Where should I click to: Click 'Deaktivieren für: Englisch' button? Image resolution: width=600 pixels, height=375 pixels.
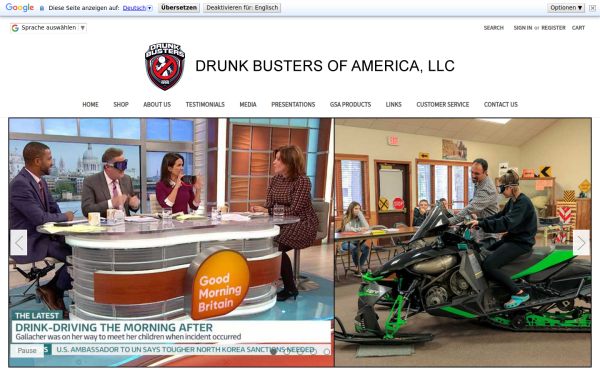coord(242,8)
